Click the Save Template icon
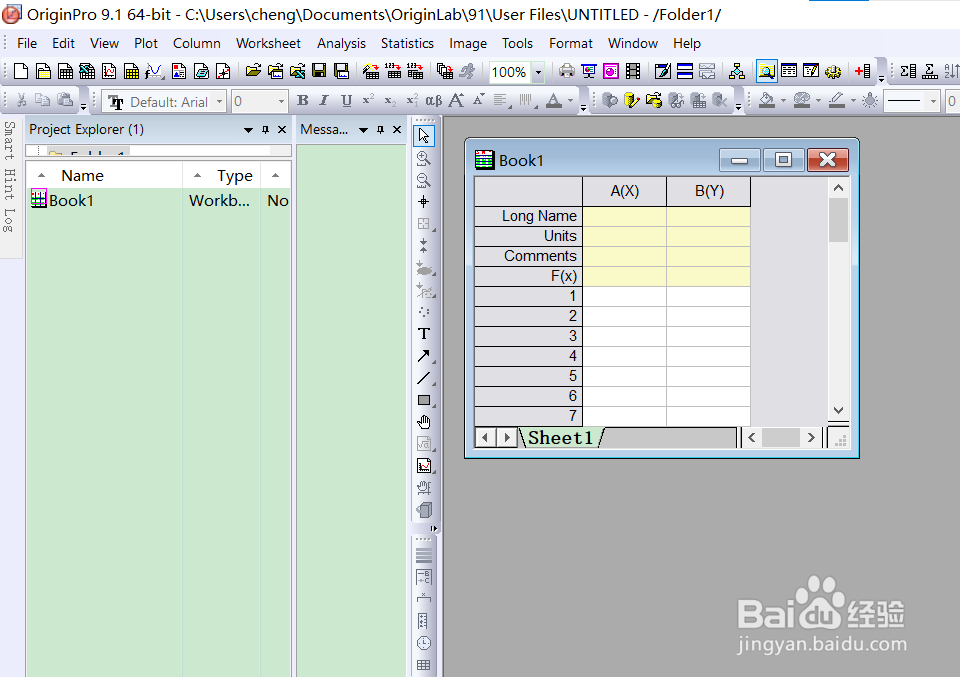The width and height of the screenshot is (960, 677). tap(341, 72)
